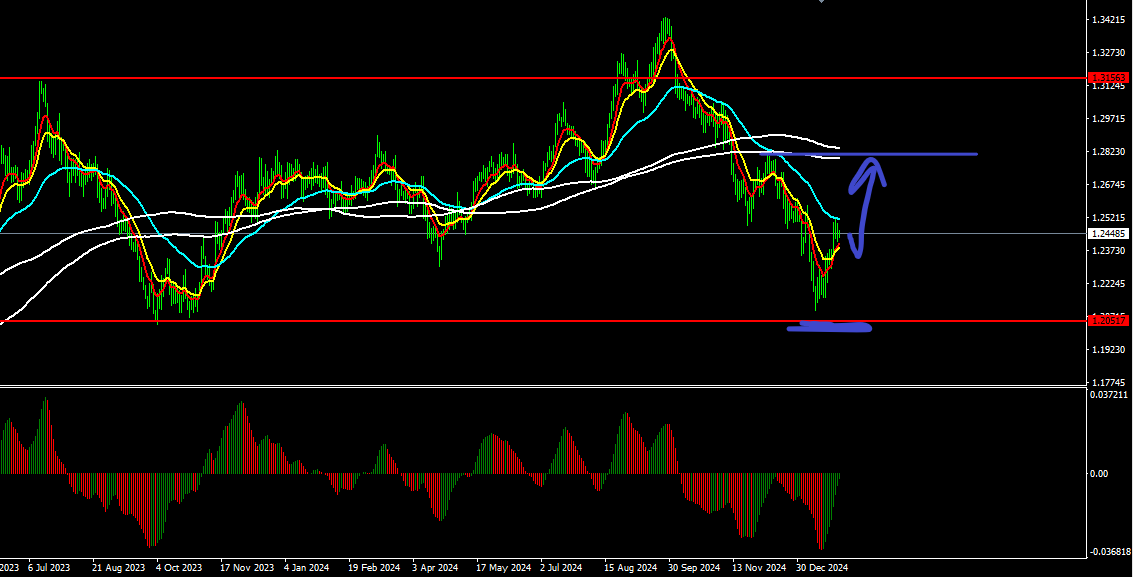Select the current price tag 1.24485
The height and width of the screenshot is (577, 1134).
(1109, 234)
